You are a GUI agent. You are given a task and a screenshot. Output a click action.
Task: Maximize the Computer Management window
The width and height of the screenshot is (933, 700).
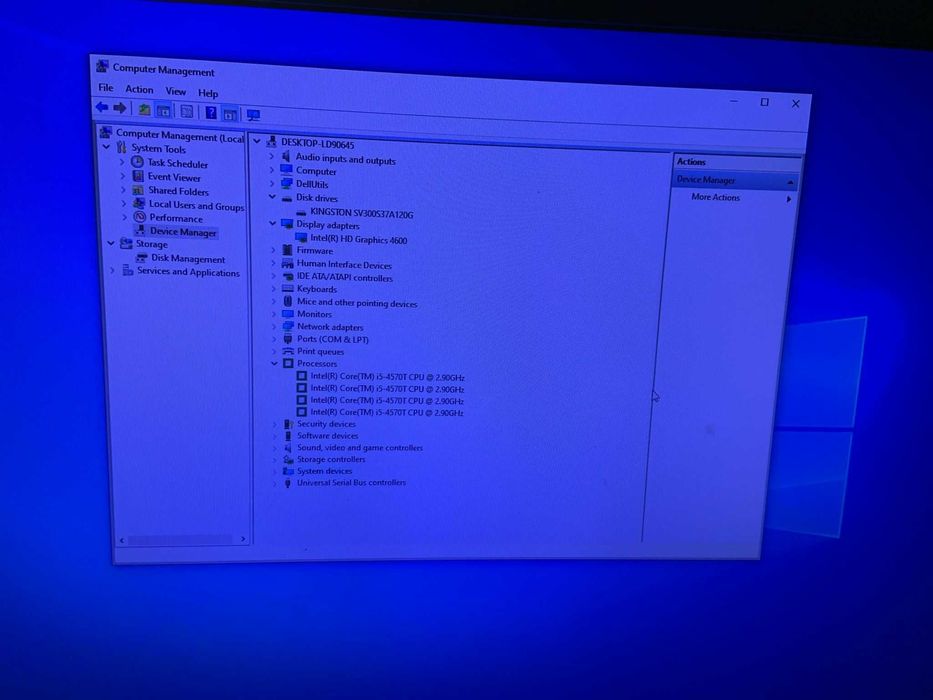(x=765, y=102)
